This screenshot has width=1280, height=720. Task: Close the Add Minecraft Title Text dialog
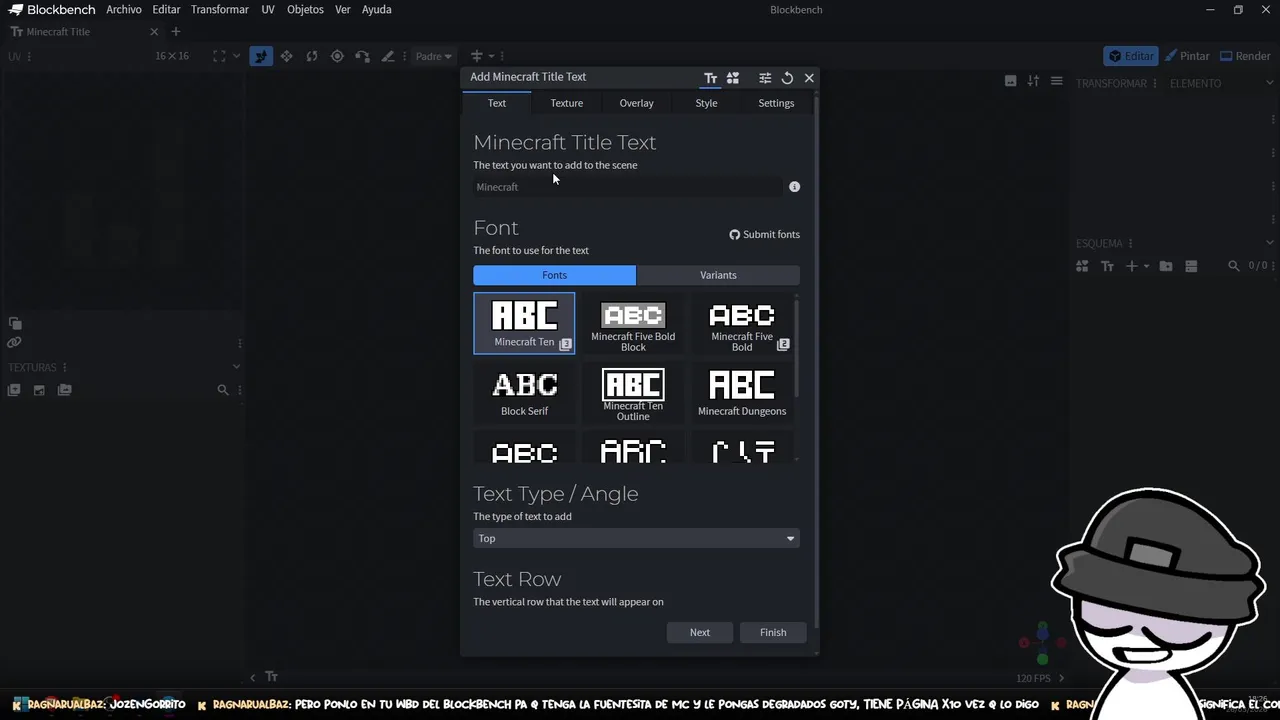tap(809, 78)
